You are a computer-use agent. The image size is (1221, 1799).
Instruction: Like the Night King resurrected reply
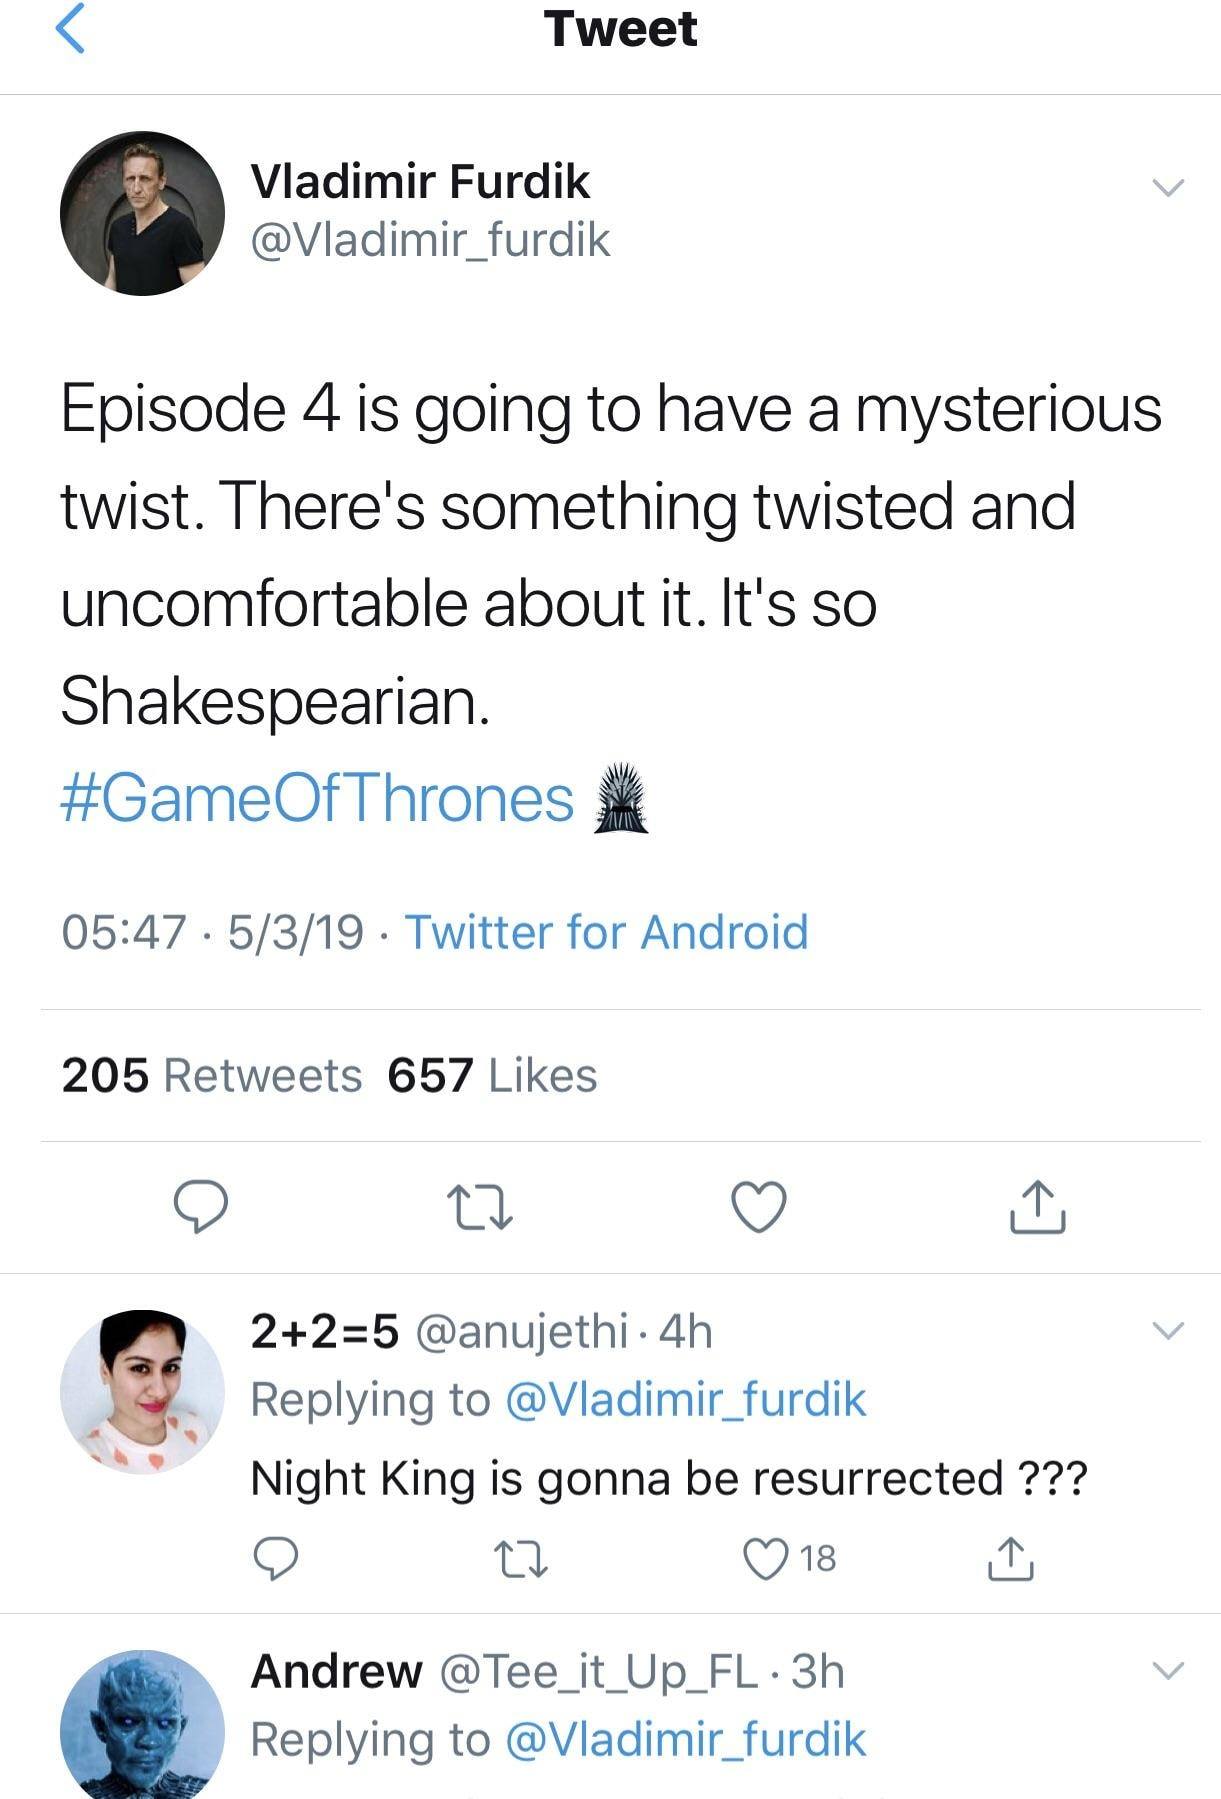(768, 1558)
